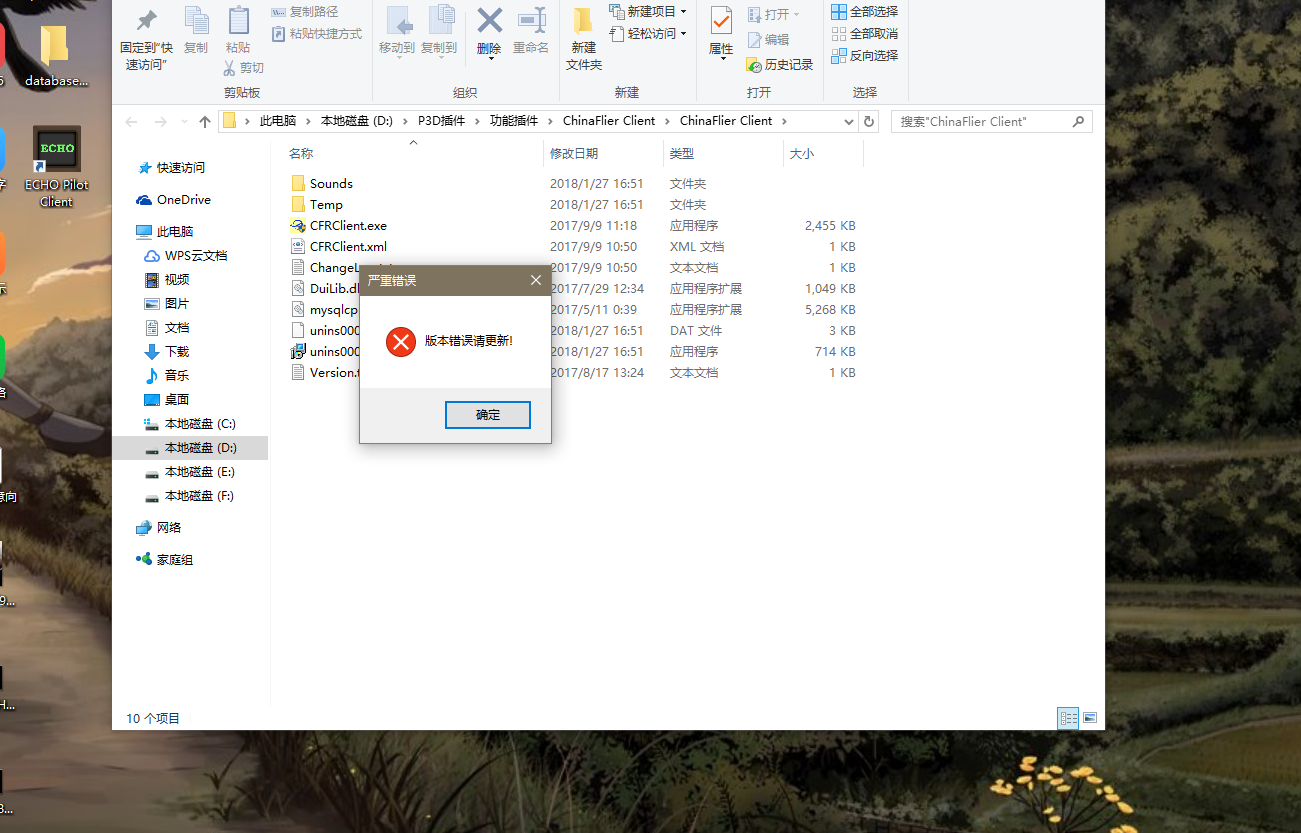Click 此电脑 in the address breadcrumb
This screenshot has height=833, width=1301.
278,121
